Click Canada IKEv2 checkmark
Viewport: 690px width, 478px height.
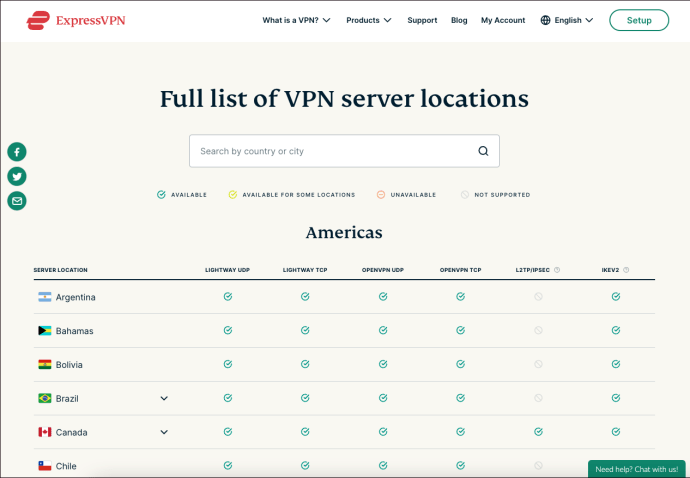pyautogui.click(x=616, y=432)
